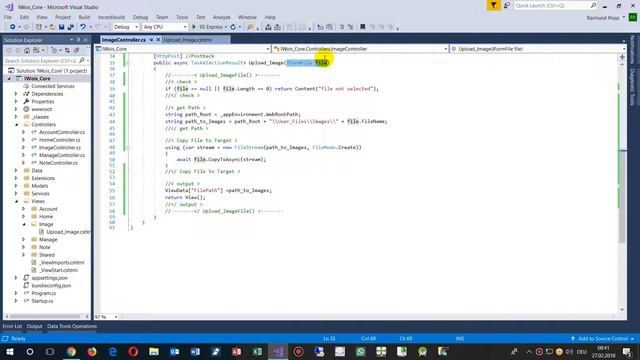Open the Error List tab

click(x=12, y=326)
